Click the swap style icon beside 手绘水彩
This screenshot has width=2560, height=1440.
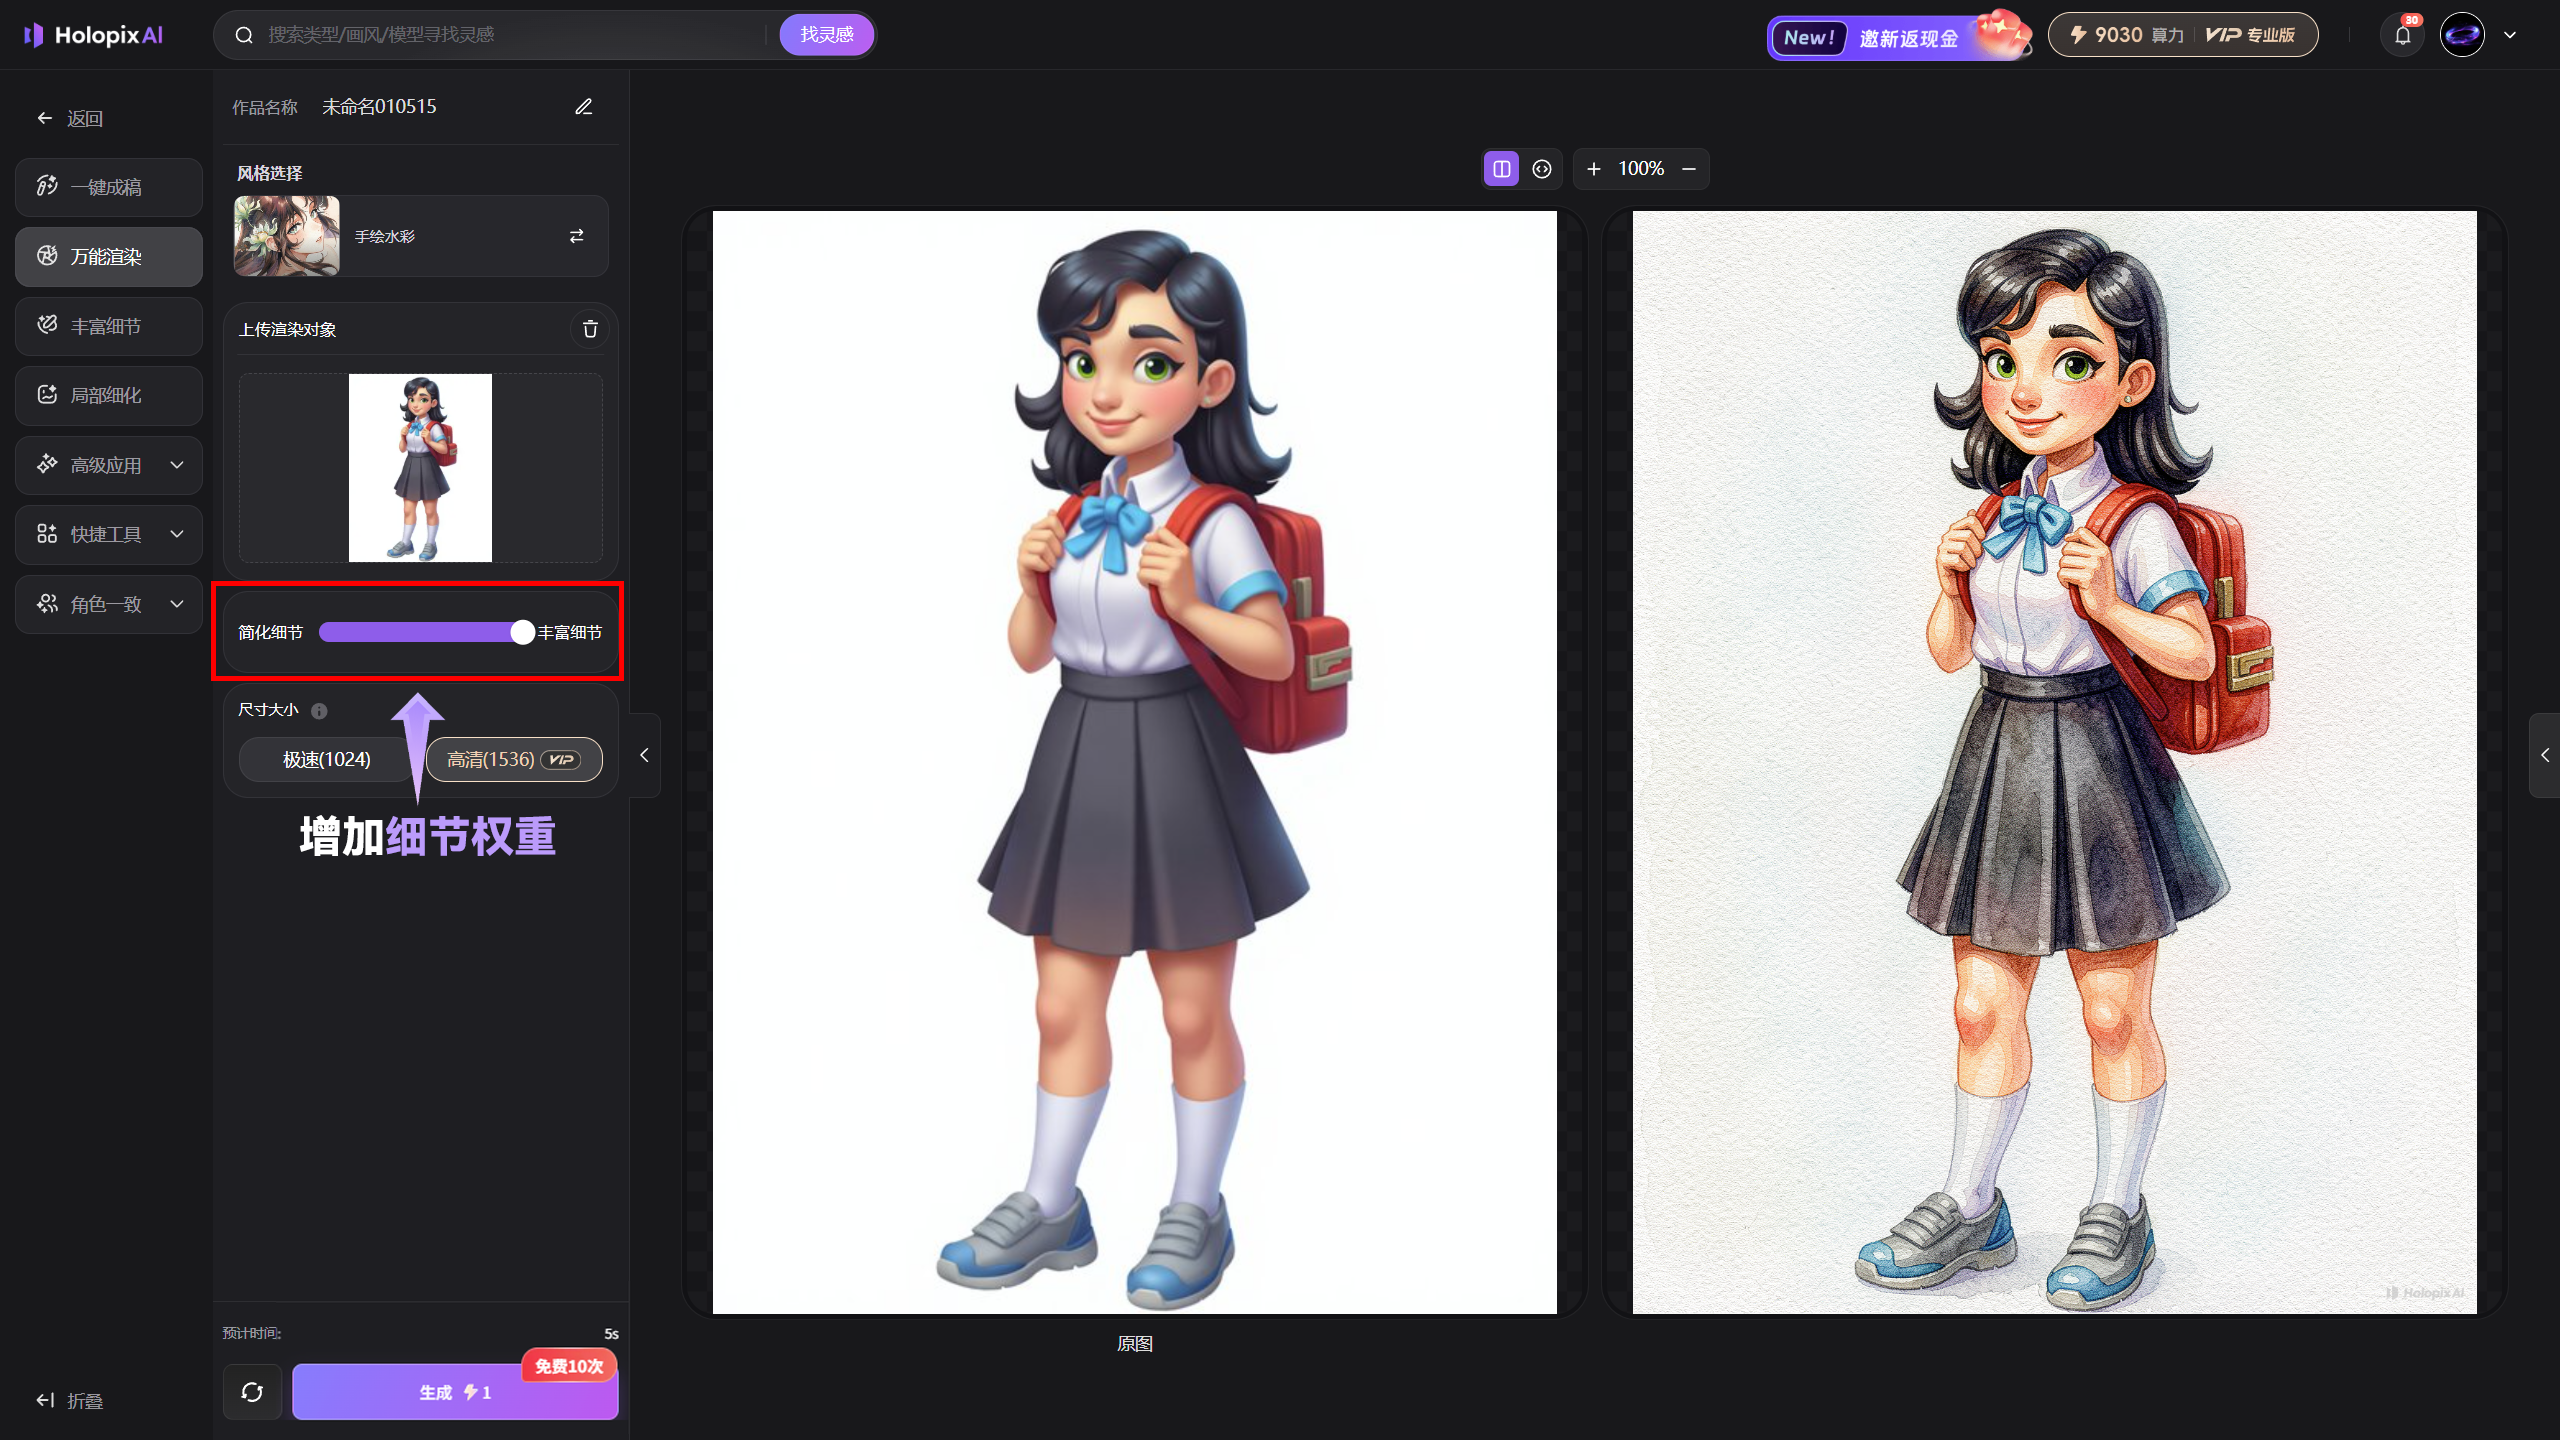point(576,236)
